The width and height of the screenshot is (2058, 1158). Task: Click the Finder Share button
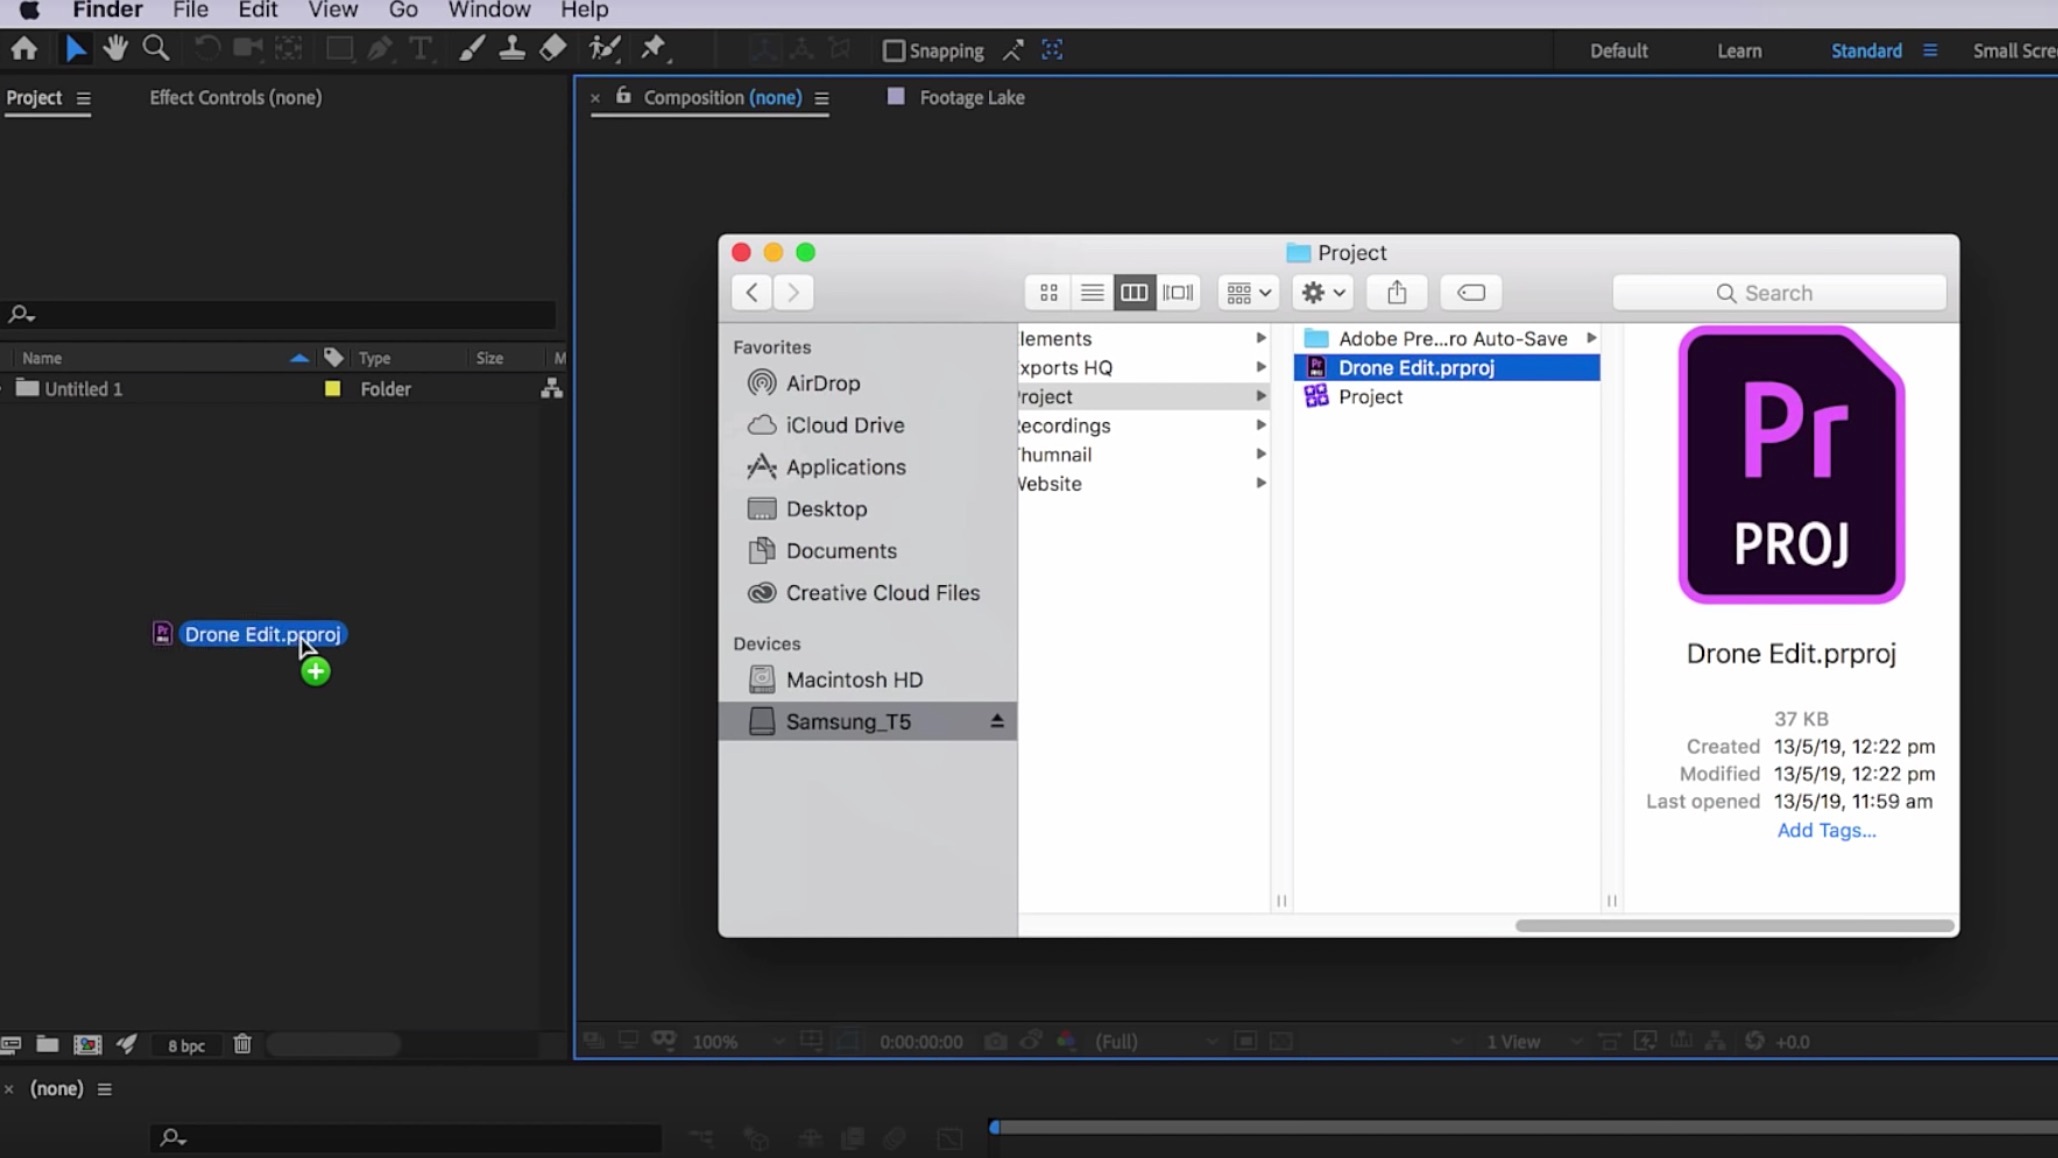point(1397,293)
